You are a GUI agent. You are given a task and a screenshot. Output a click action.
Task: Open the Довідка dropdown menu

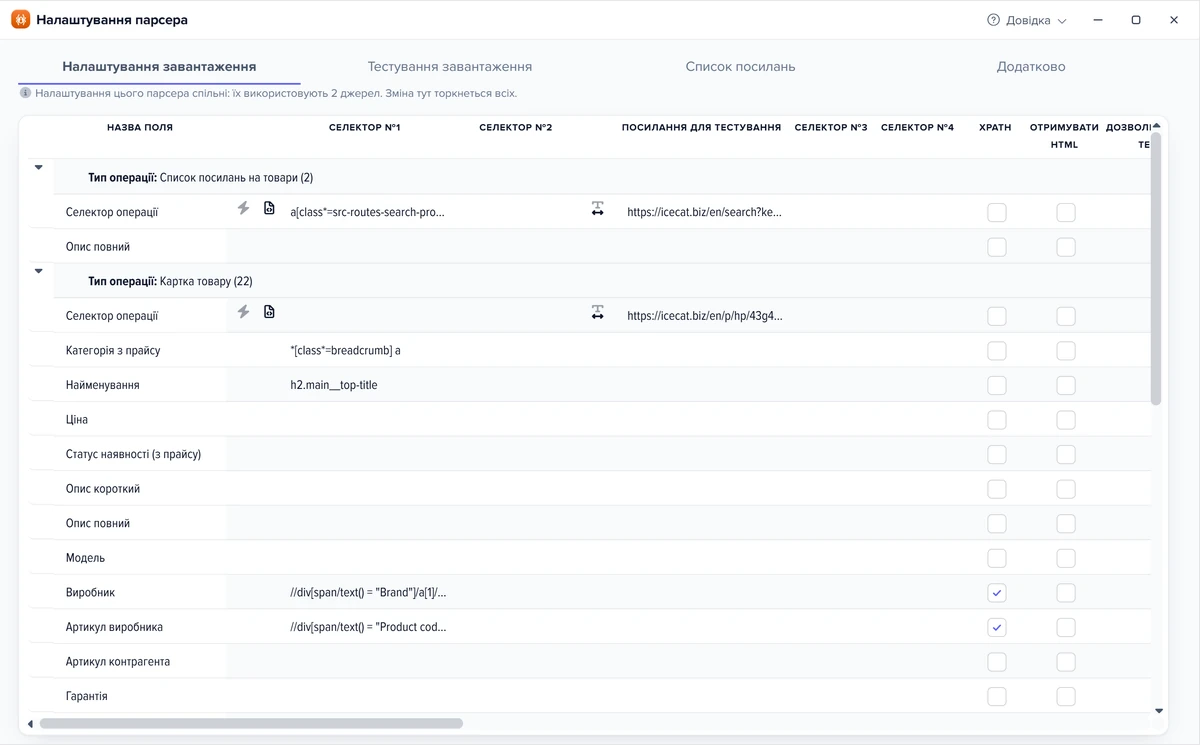[1027, 20]
